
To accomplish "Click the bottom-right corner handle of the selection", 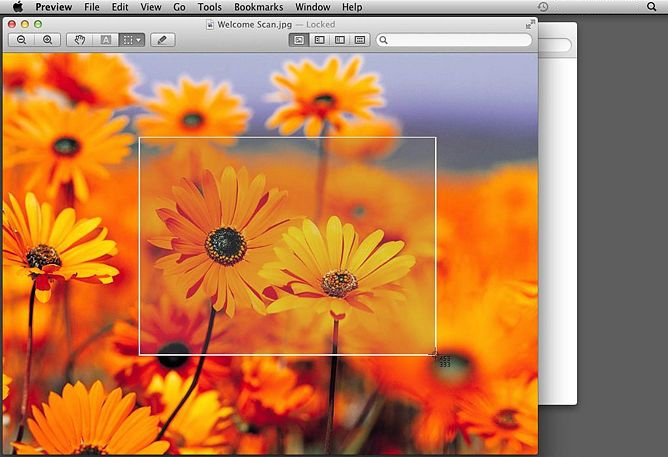I will 435,354.
